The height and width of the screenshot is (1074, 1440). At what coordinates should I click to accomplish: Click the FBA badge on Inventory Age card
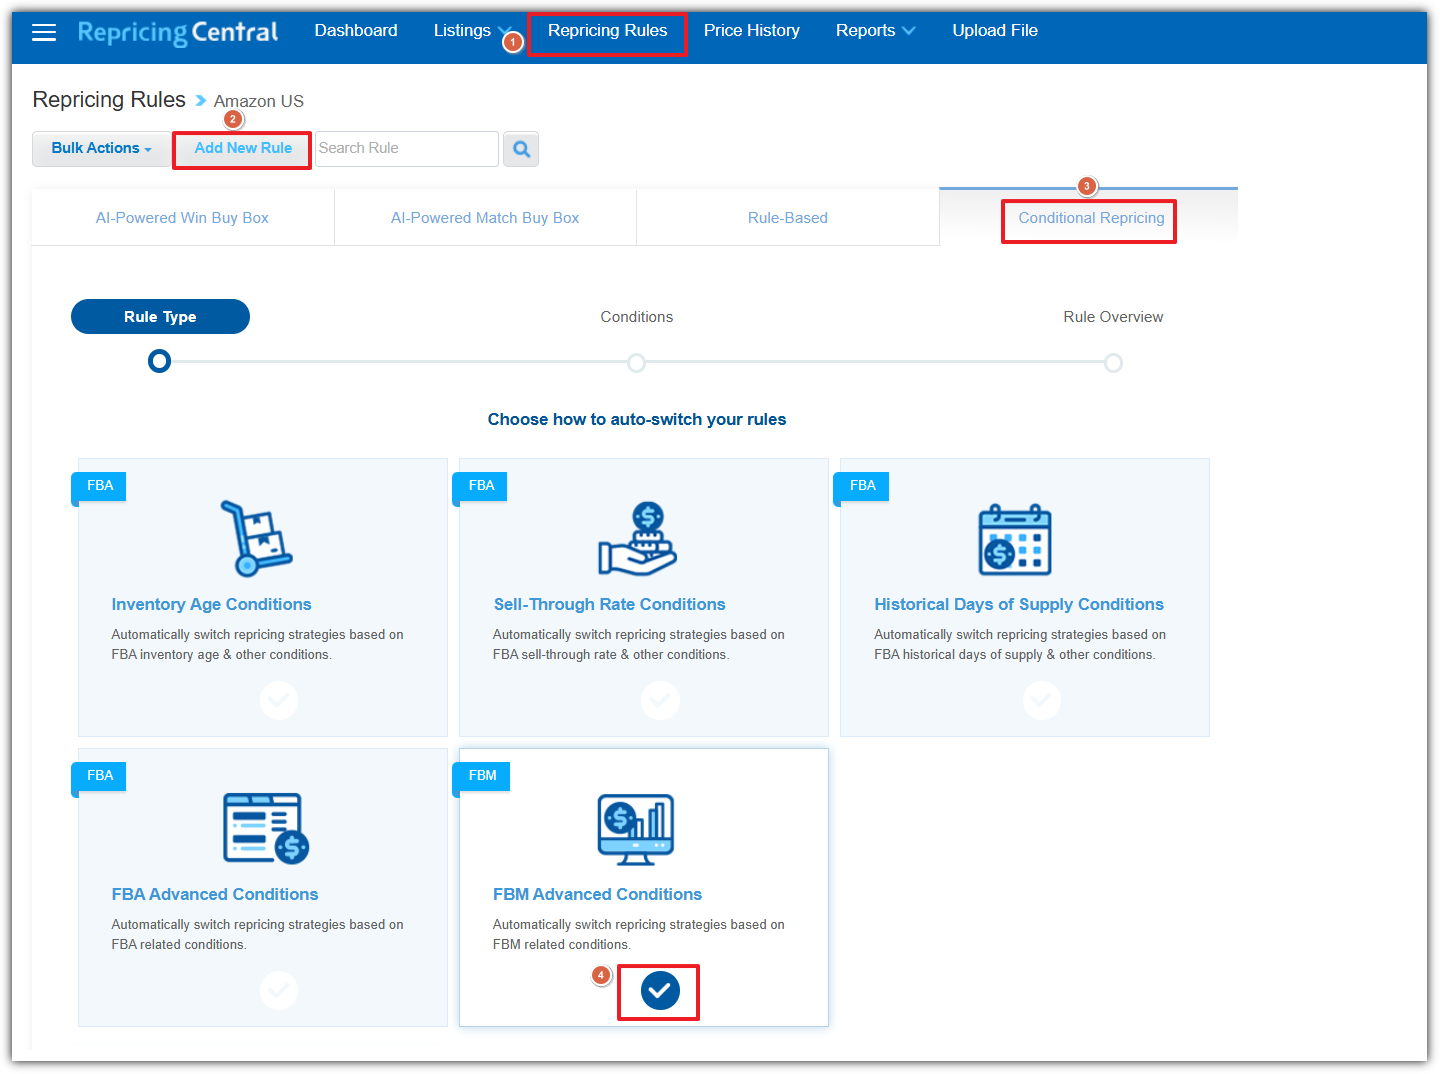click(100, 486)
